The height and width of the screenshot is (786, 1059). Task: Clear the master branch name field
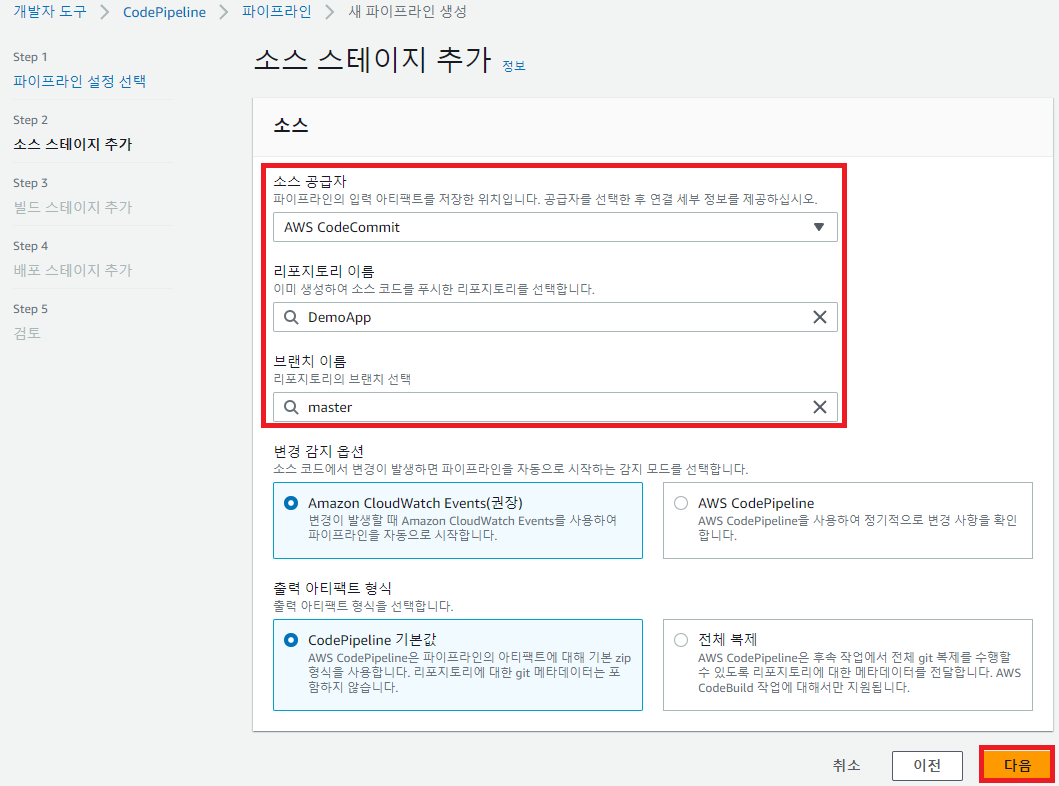(x=819, y=407)
